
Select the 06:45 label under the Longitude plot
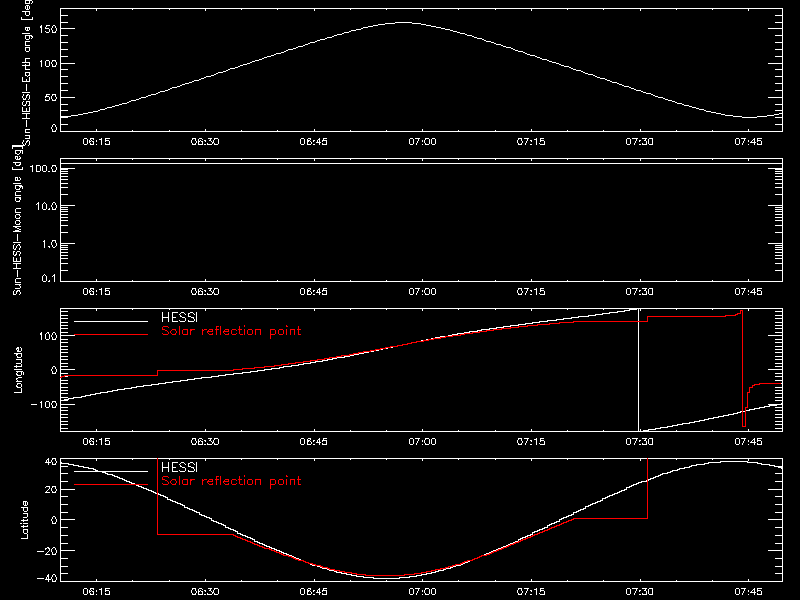coord(314,441)
